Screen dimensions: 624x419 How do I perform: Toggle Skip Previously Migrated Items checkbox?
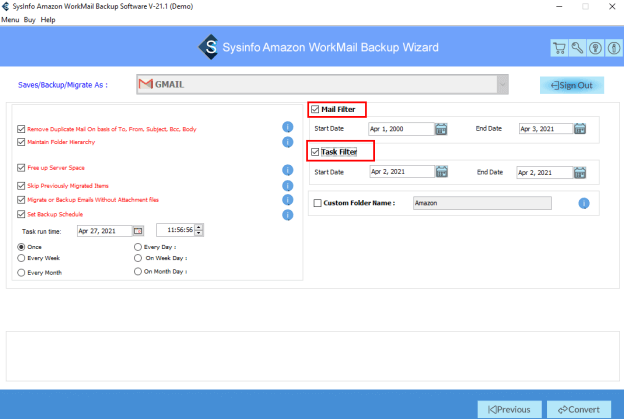[21, 186]
